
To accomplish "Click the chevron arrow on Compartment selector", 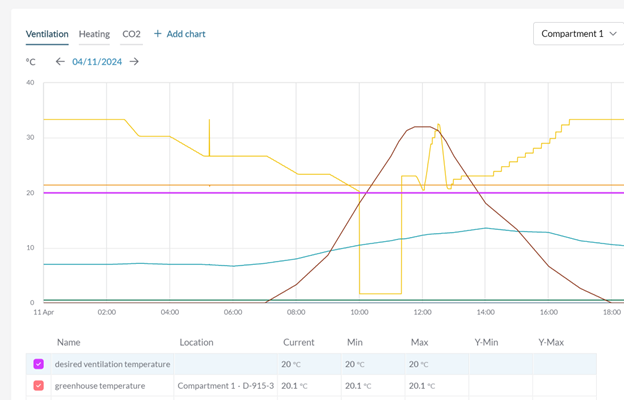I will point(613,34).
